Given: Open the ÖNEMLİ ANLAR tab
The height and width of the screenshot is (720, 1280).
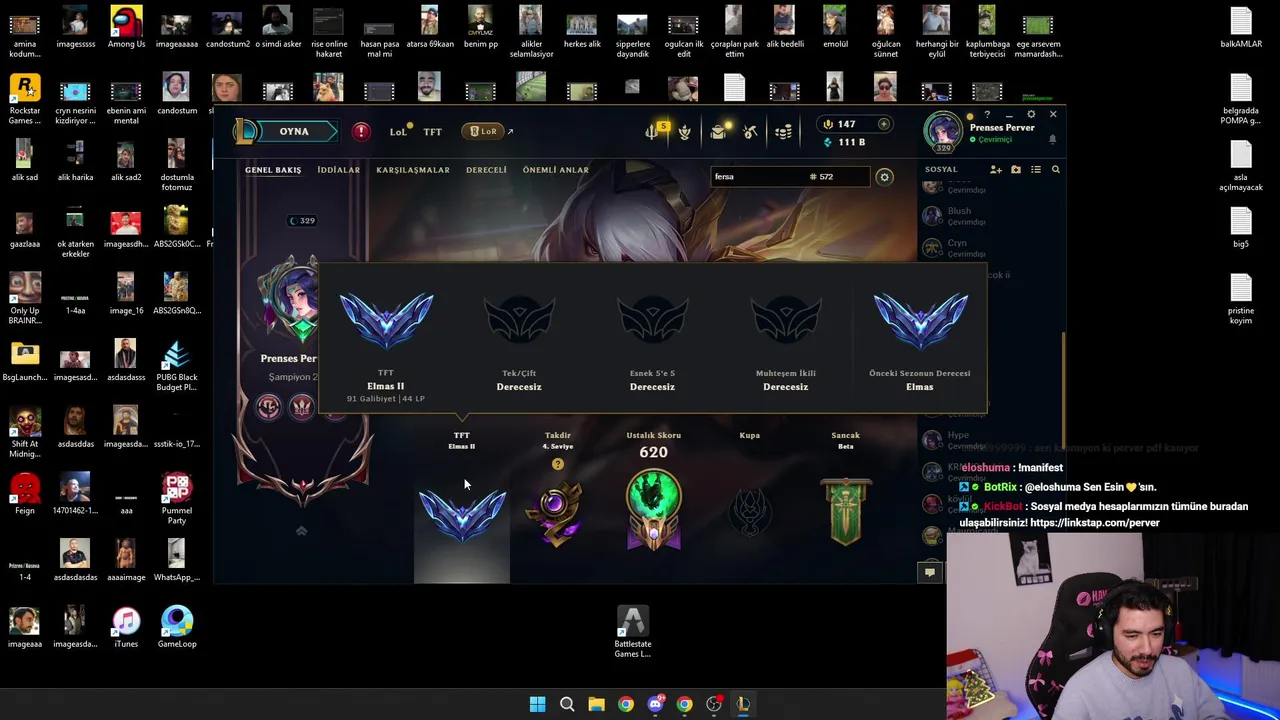Looking at the screenshot, I should point(555,170).
